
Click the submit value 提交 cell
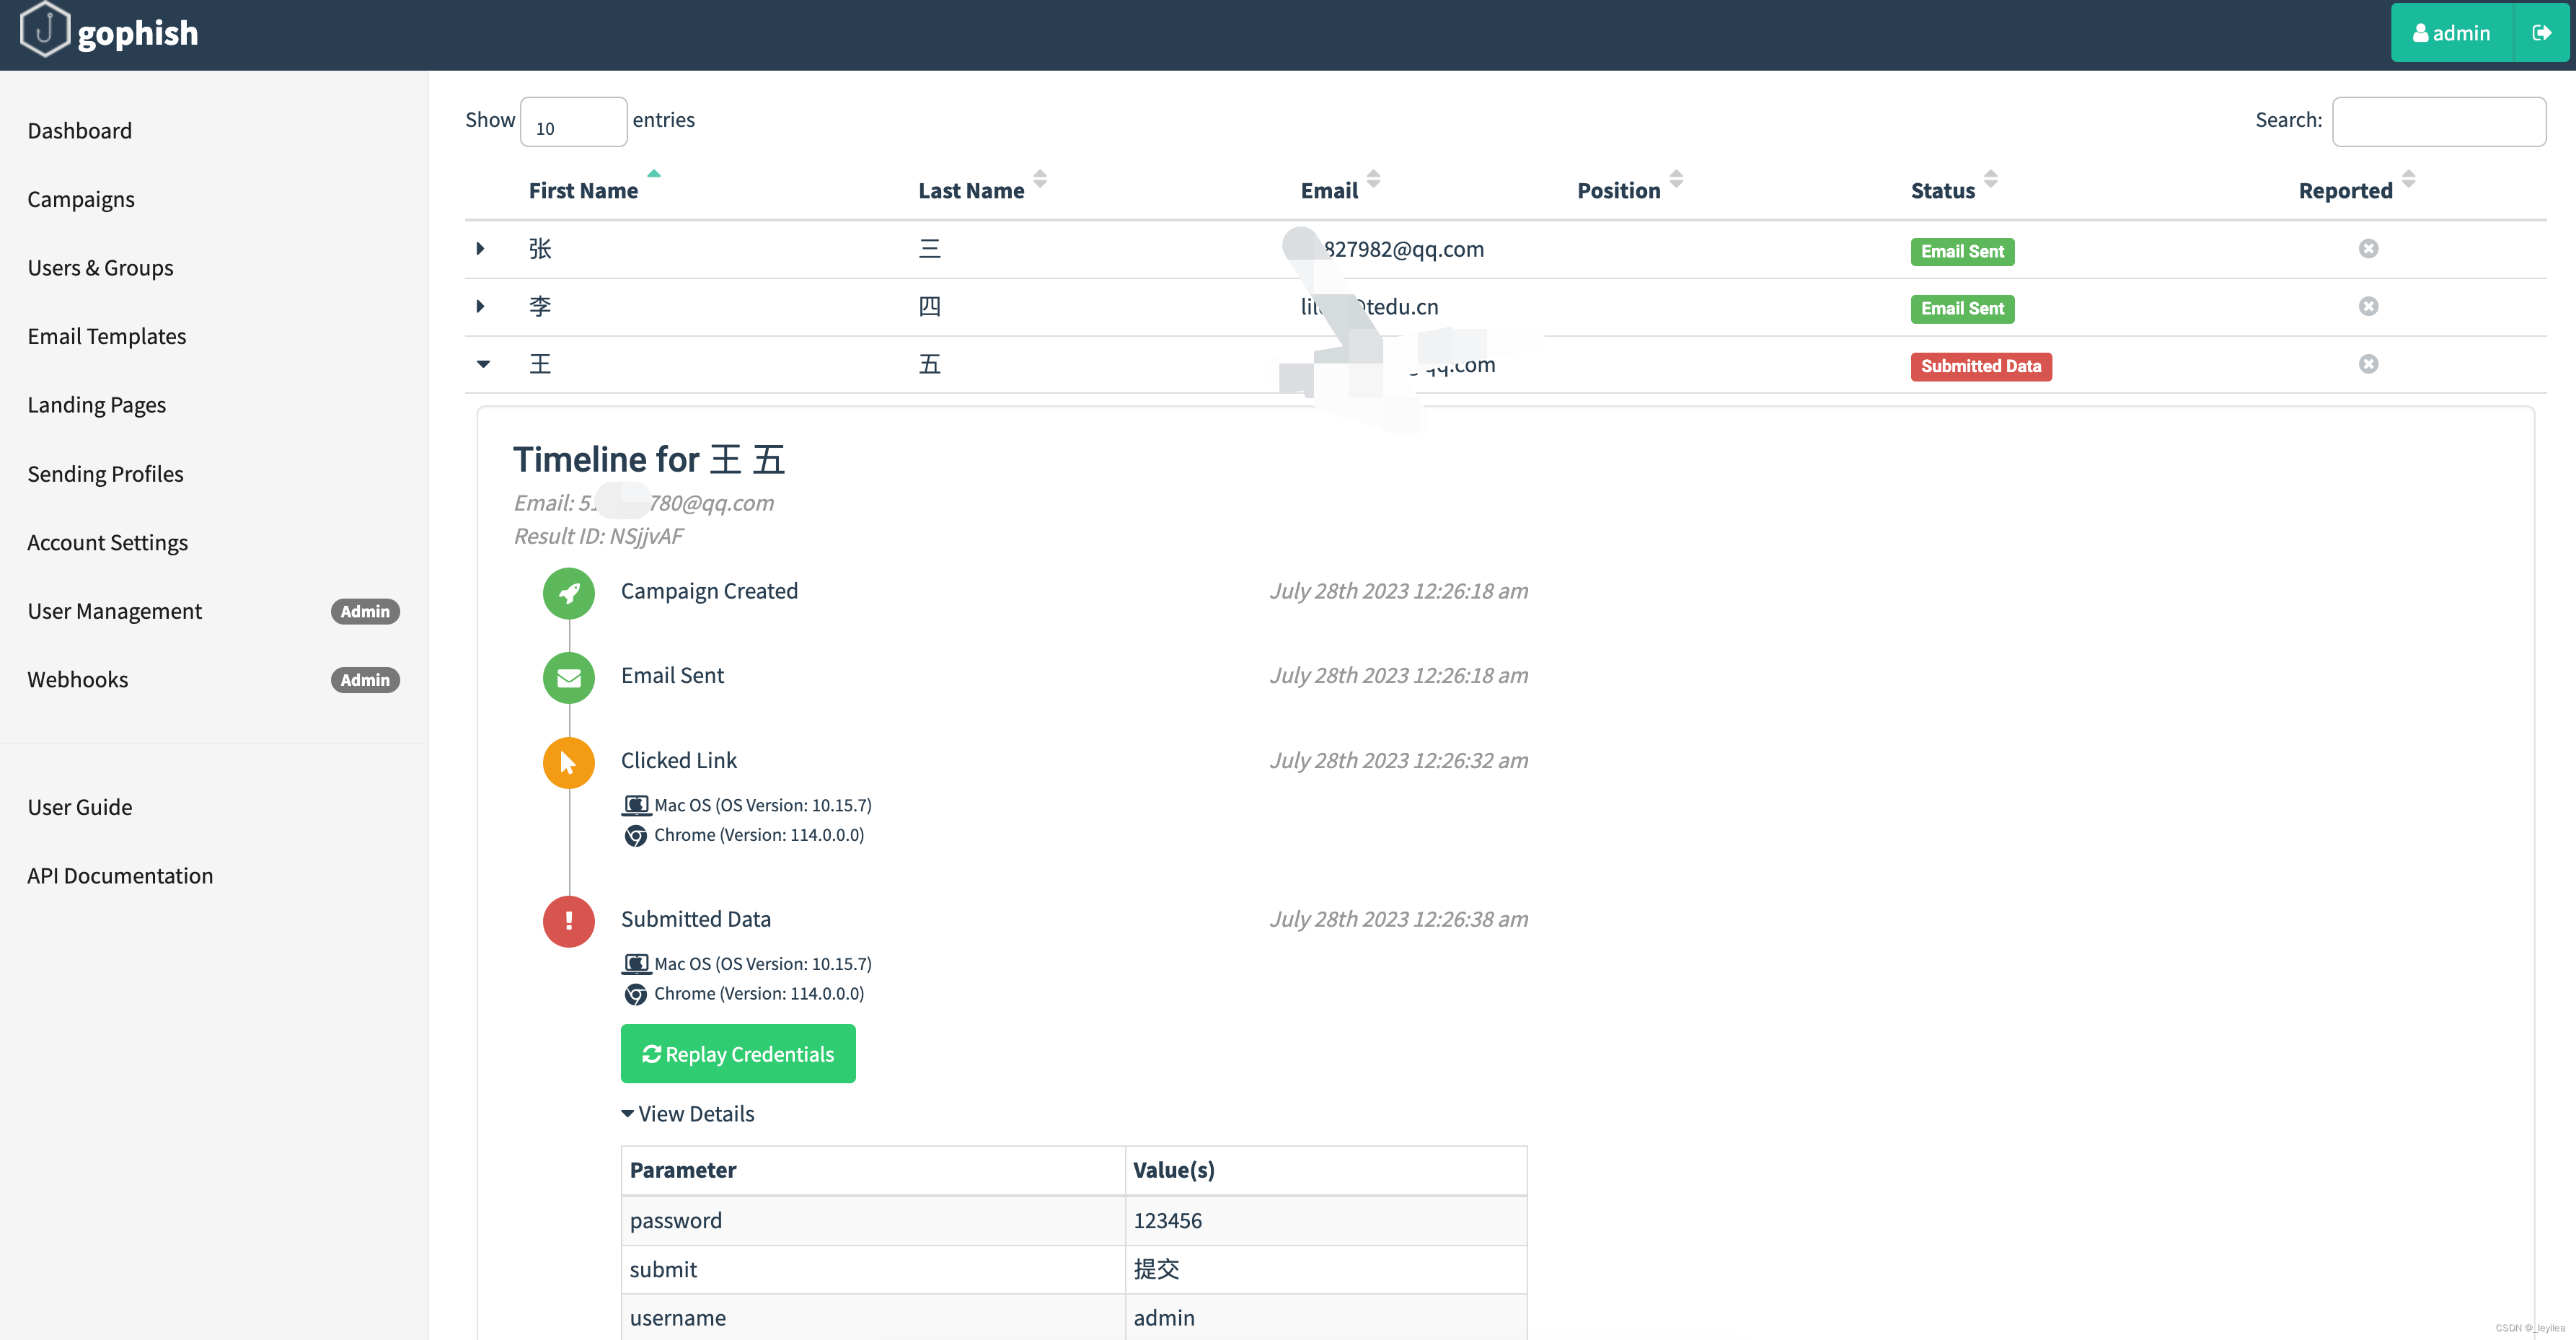(x=1326, y=1270)
